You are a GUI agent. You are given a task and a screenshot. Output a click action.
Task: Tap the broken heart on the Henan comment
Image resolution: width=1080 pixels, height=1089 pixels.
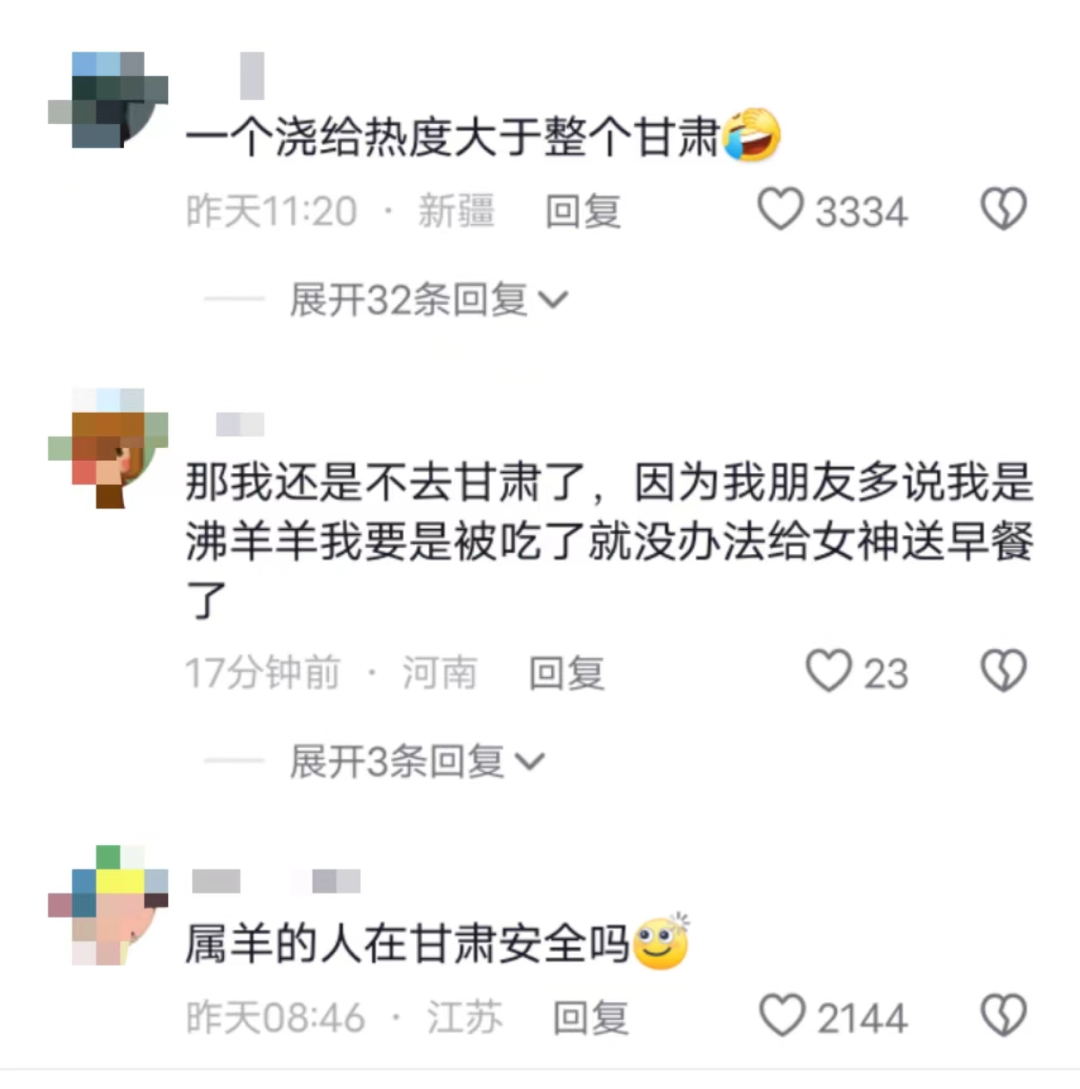[1003, 671]
